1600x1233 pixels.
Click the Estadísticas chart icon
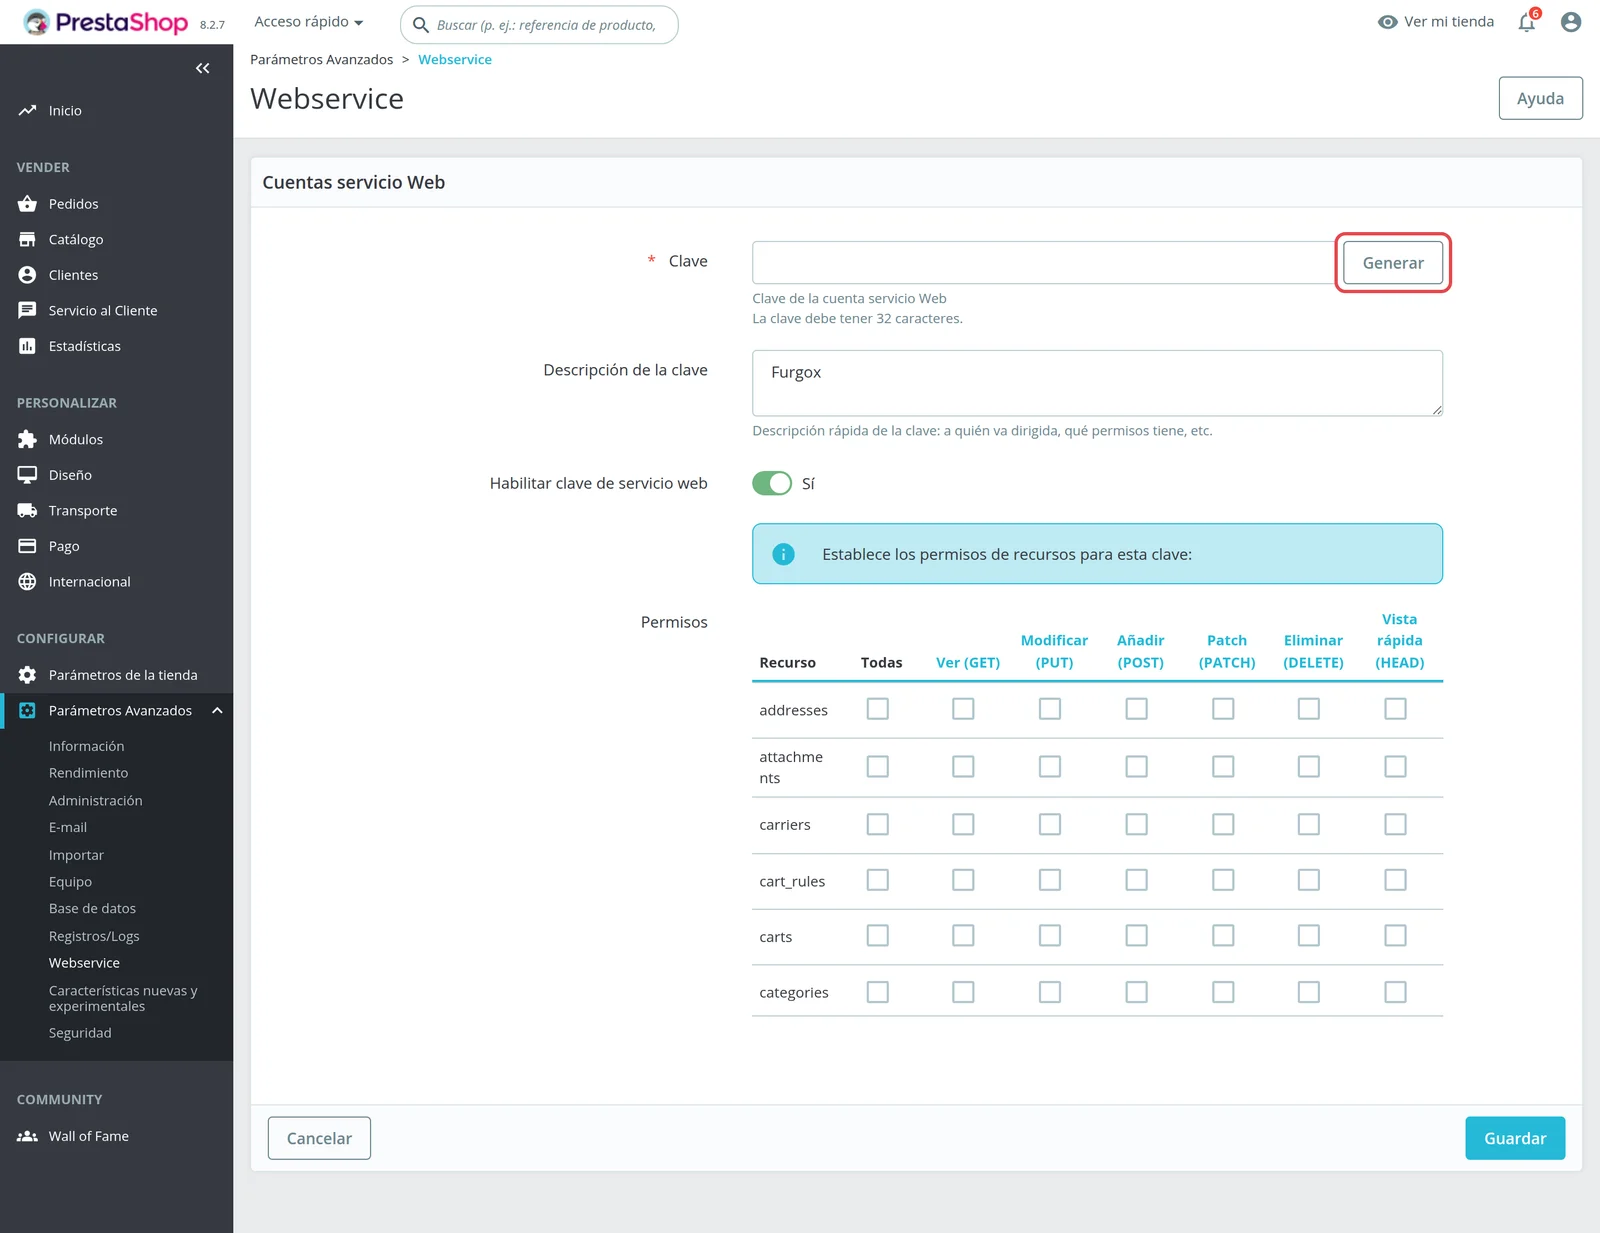(x=27, y=346)
